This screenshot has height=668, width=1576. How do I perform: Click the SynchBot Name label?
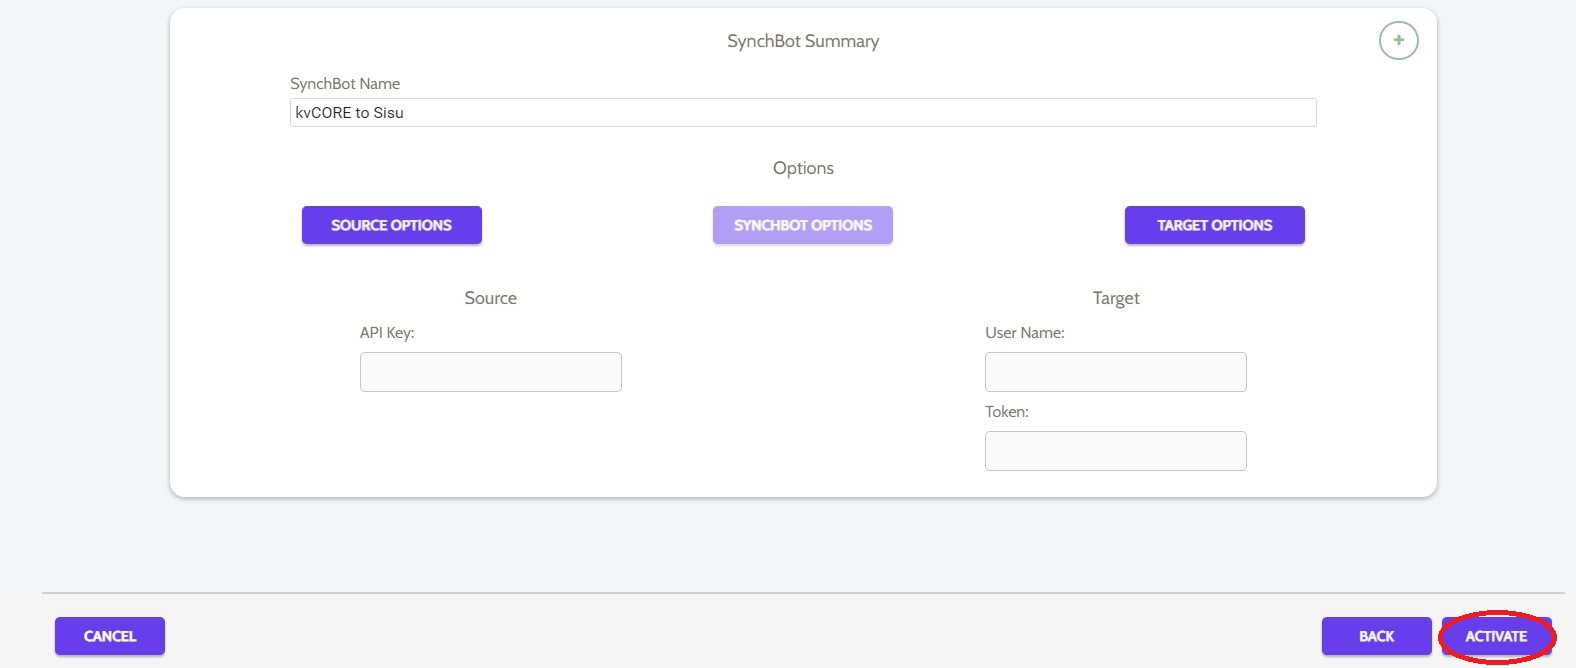[x=345, y=84]
